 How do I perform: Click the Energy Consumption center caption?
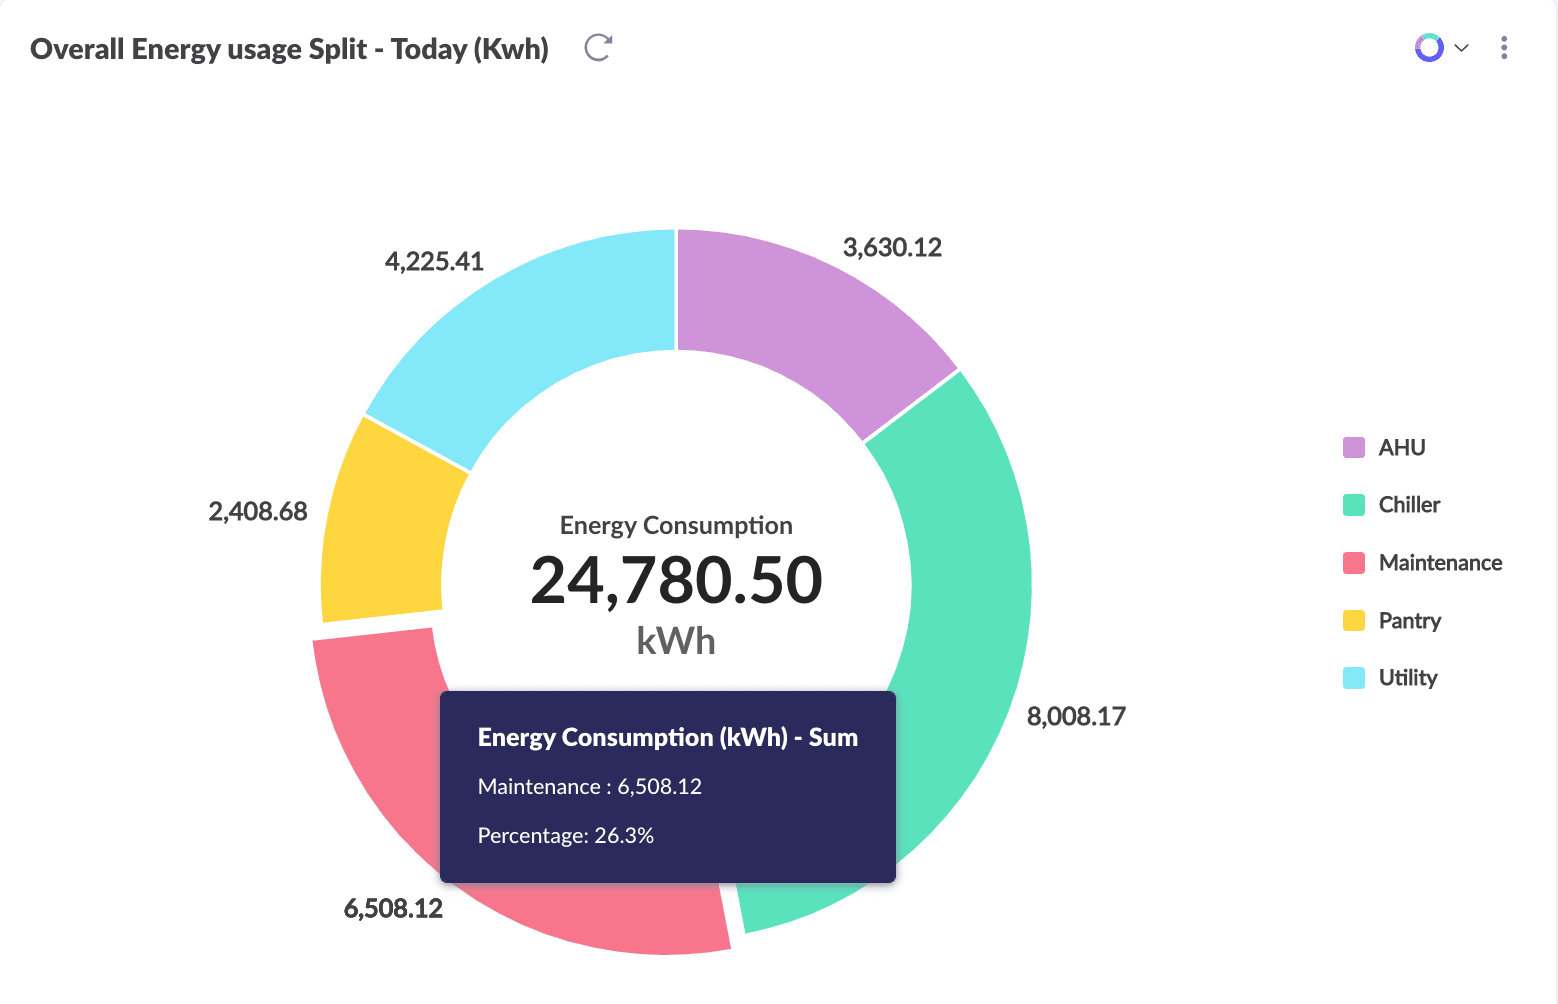[676, 525]
